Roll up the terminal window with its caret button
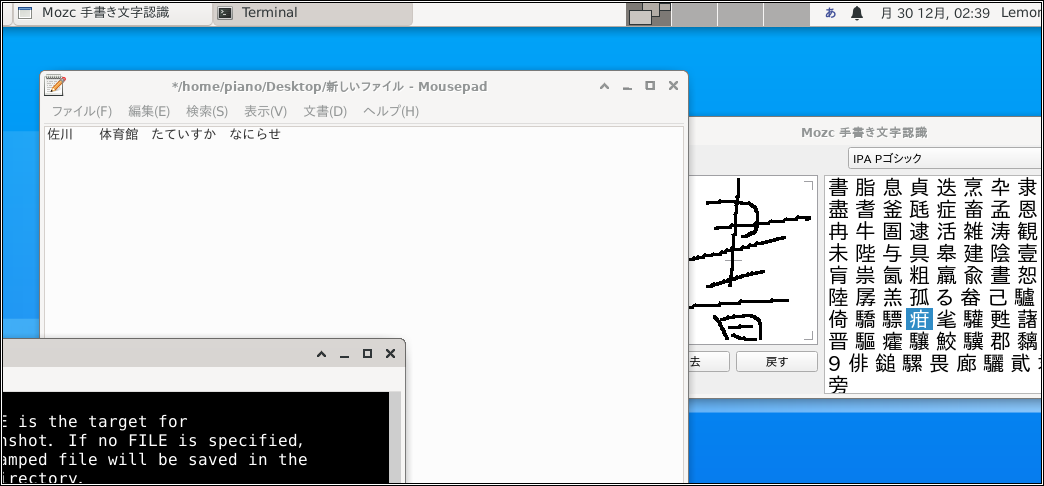1044x486 pixels. [x=322, y=354]
